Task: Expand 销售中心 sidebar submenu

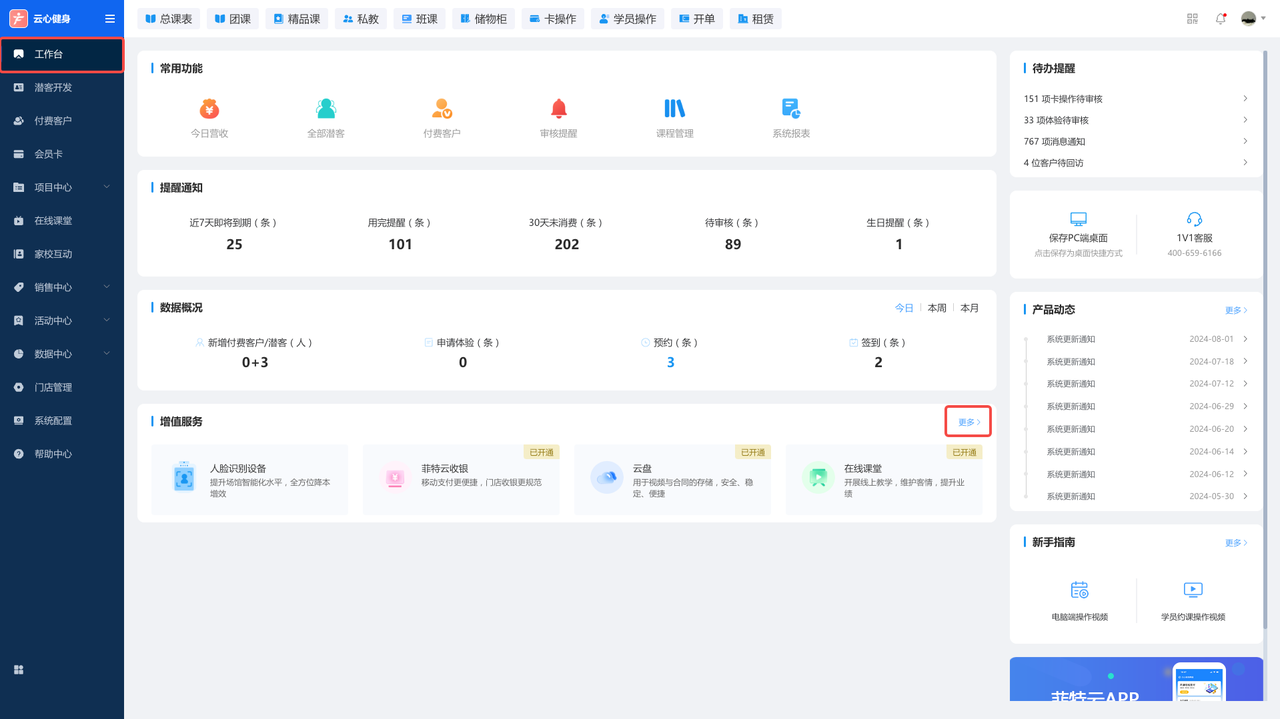Action: 107,287
